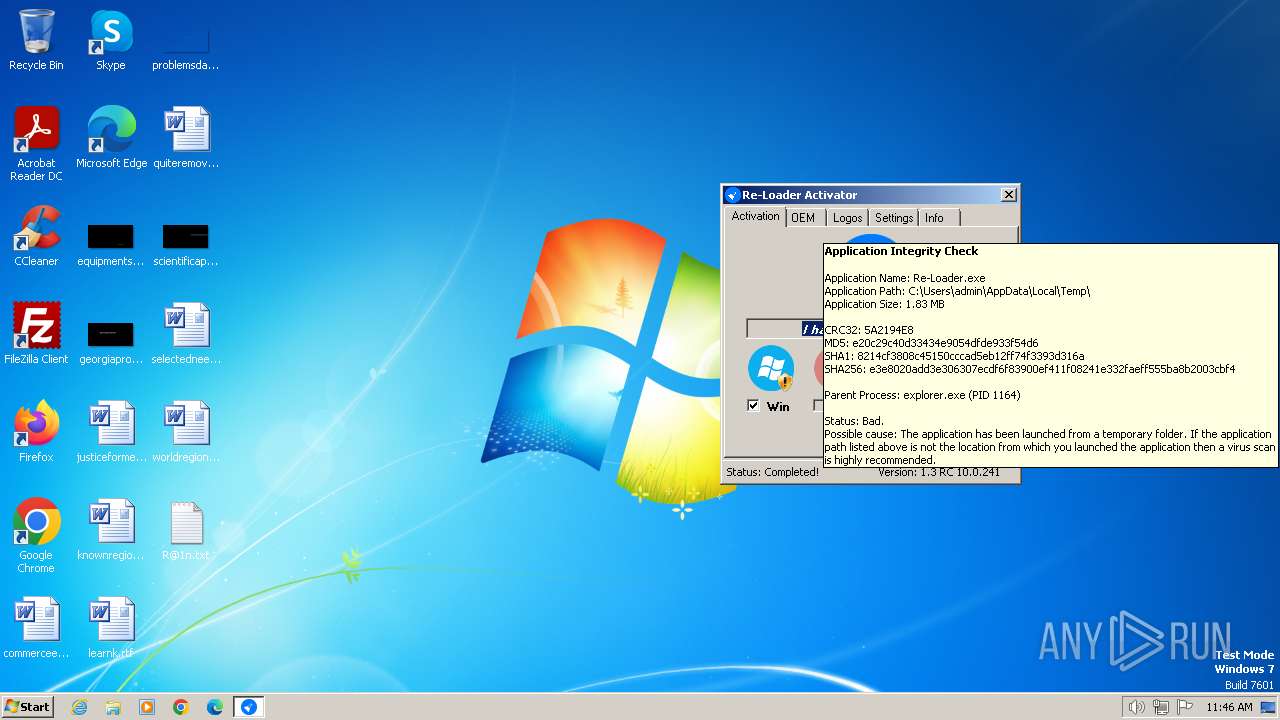This screenshot has width=1280, height=720.
Task: Click the activation progress bar
Action: tap(785, 329)
